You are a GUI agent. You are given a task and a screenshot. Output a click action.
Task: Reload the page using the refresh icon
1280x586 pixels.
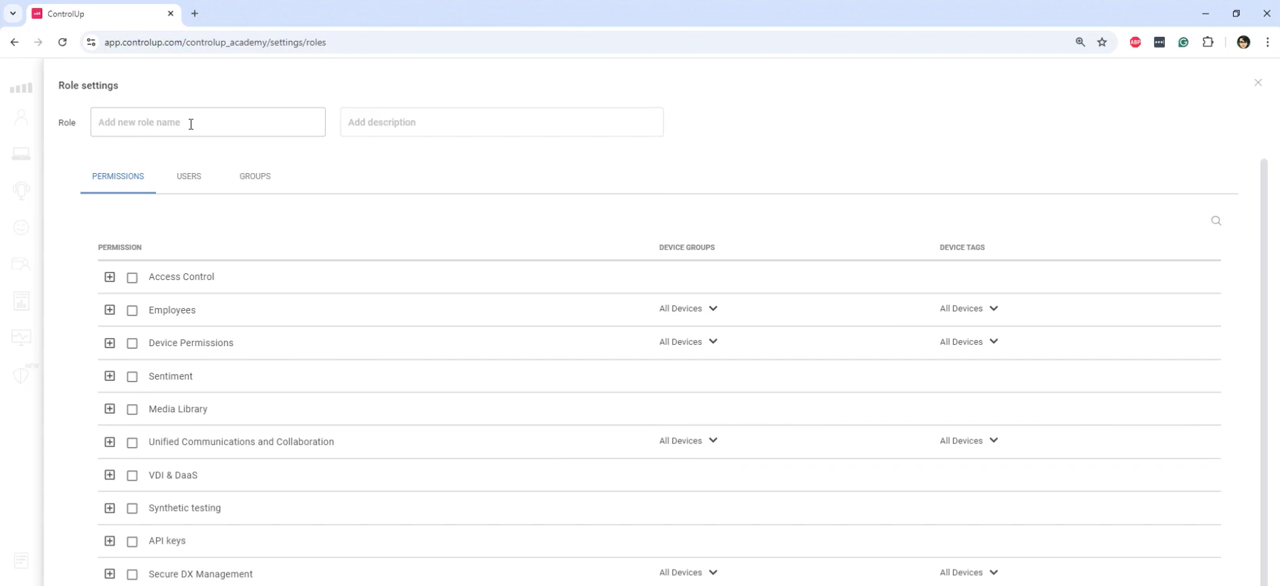(x=62, y=42)
